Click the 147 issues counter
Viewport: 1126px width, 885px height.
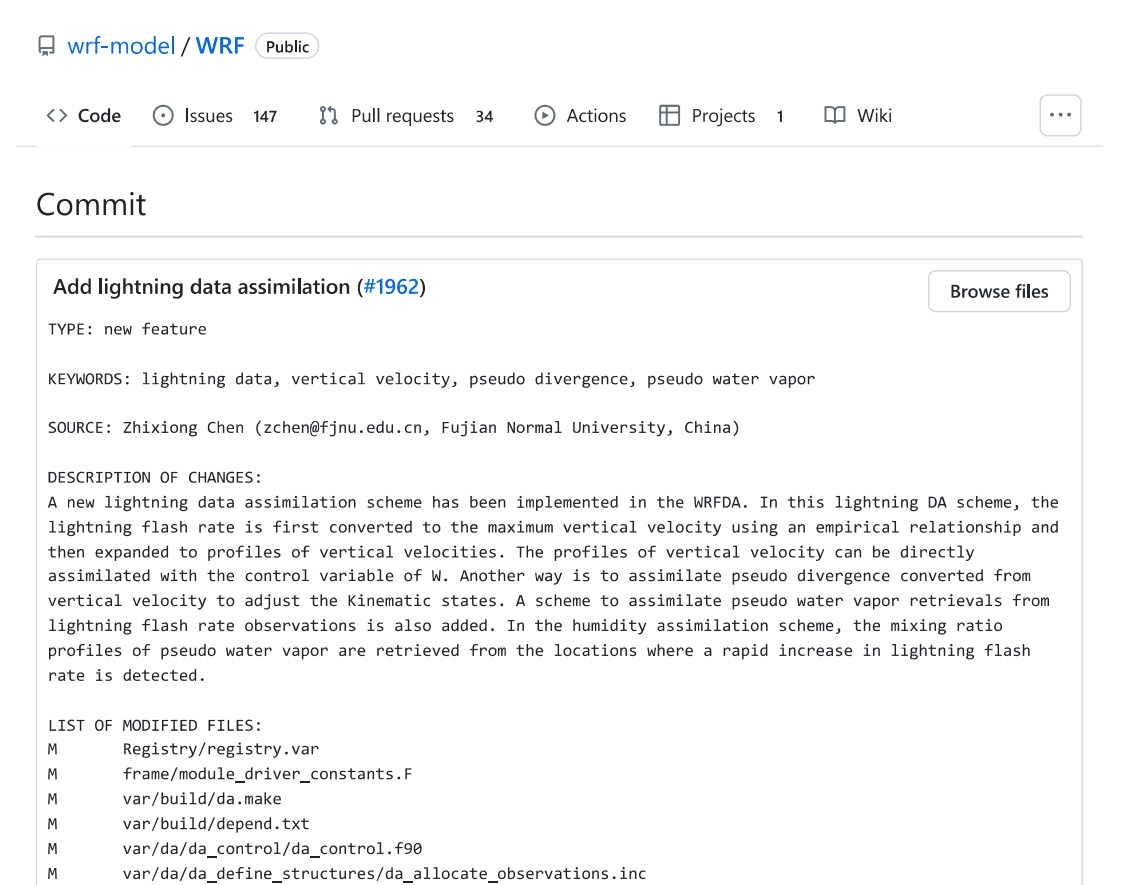click(265, 117)
